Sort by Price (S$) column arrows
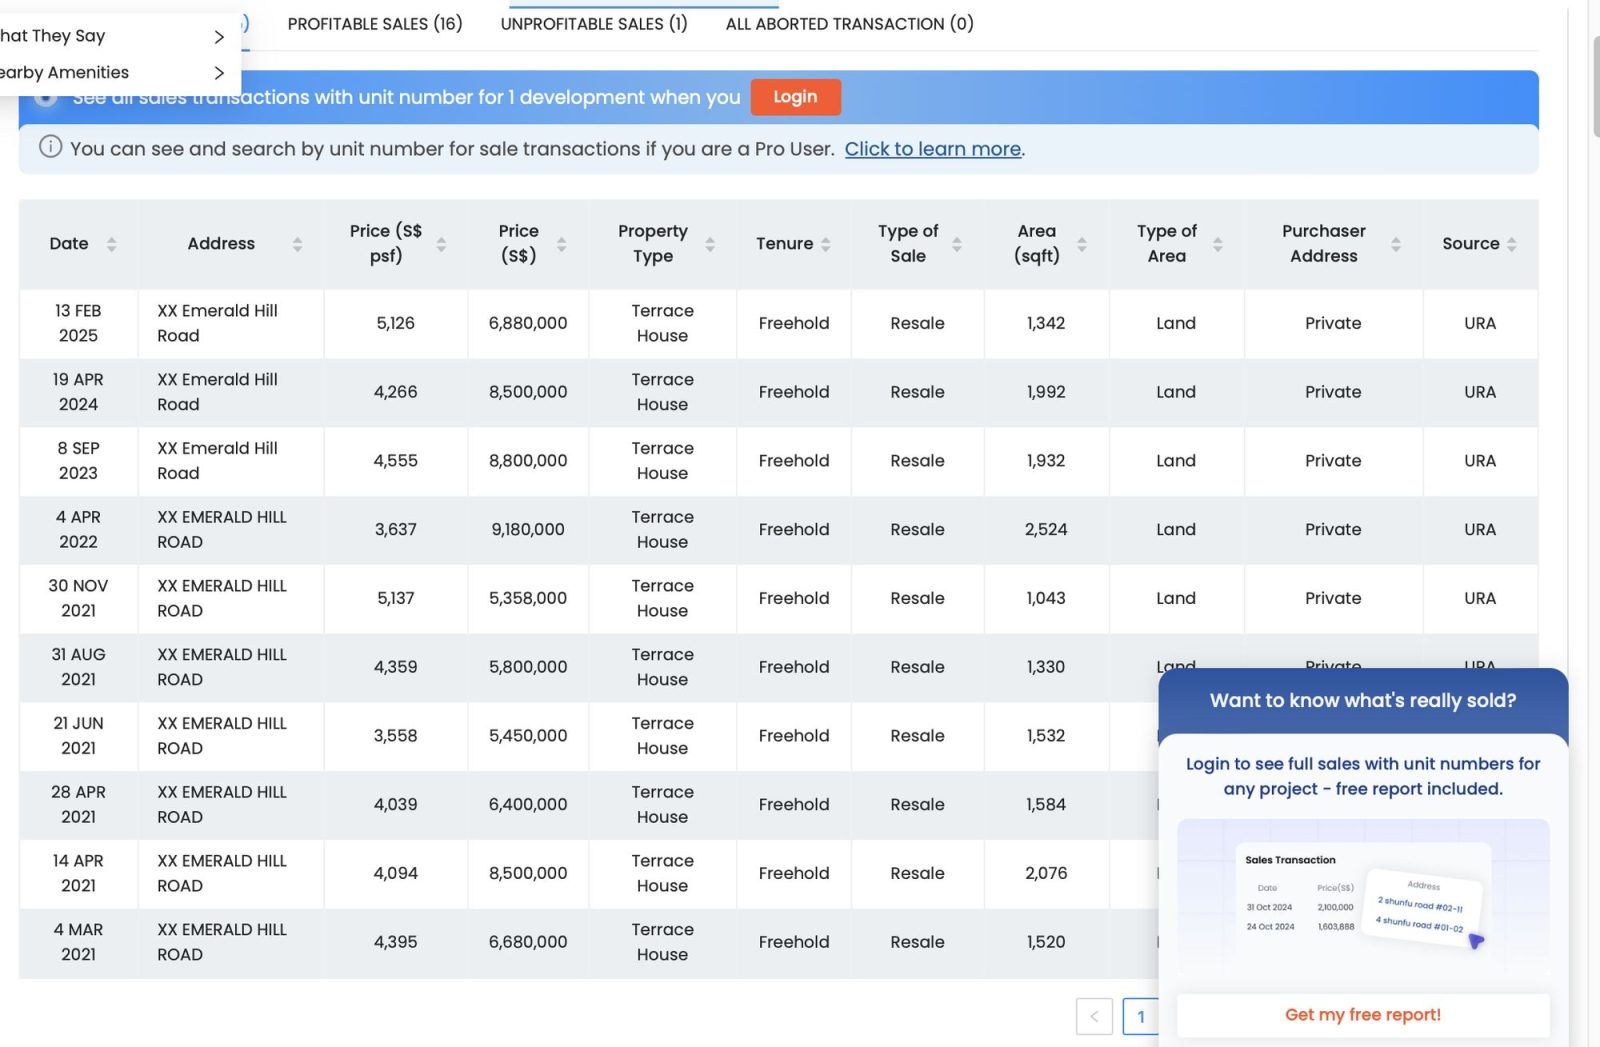This screenshot has width=1600, height=1047. coord(561,244)
